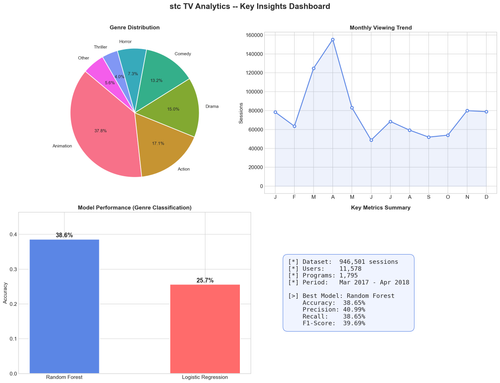500x383 pixels.
Task: Click the 38.6% label above the blue bar
Action: click(64, 235)
